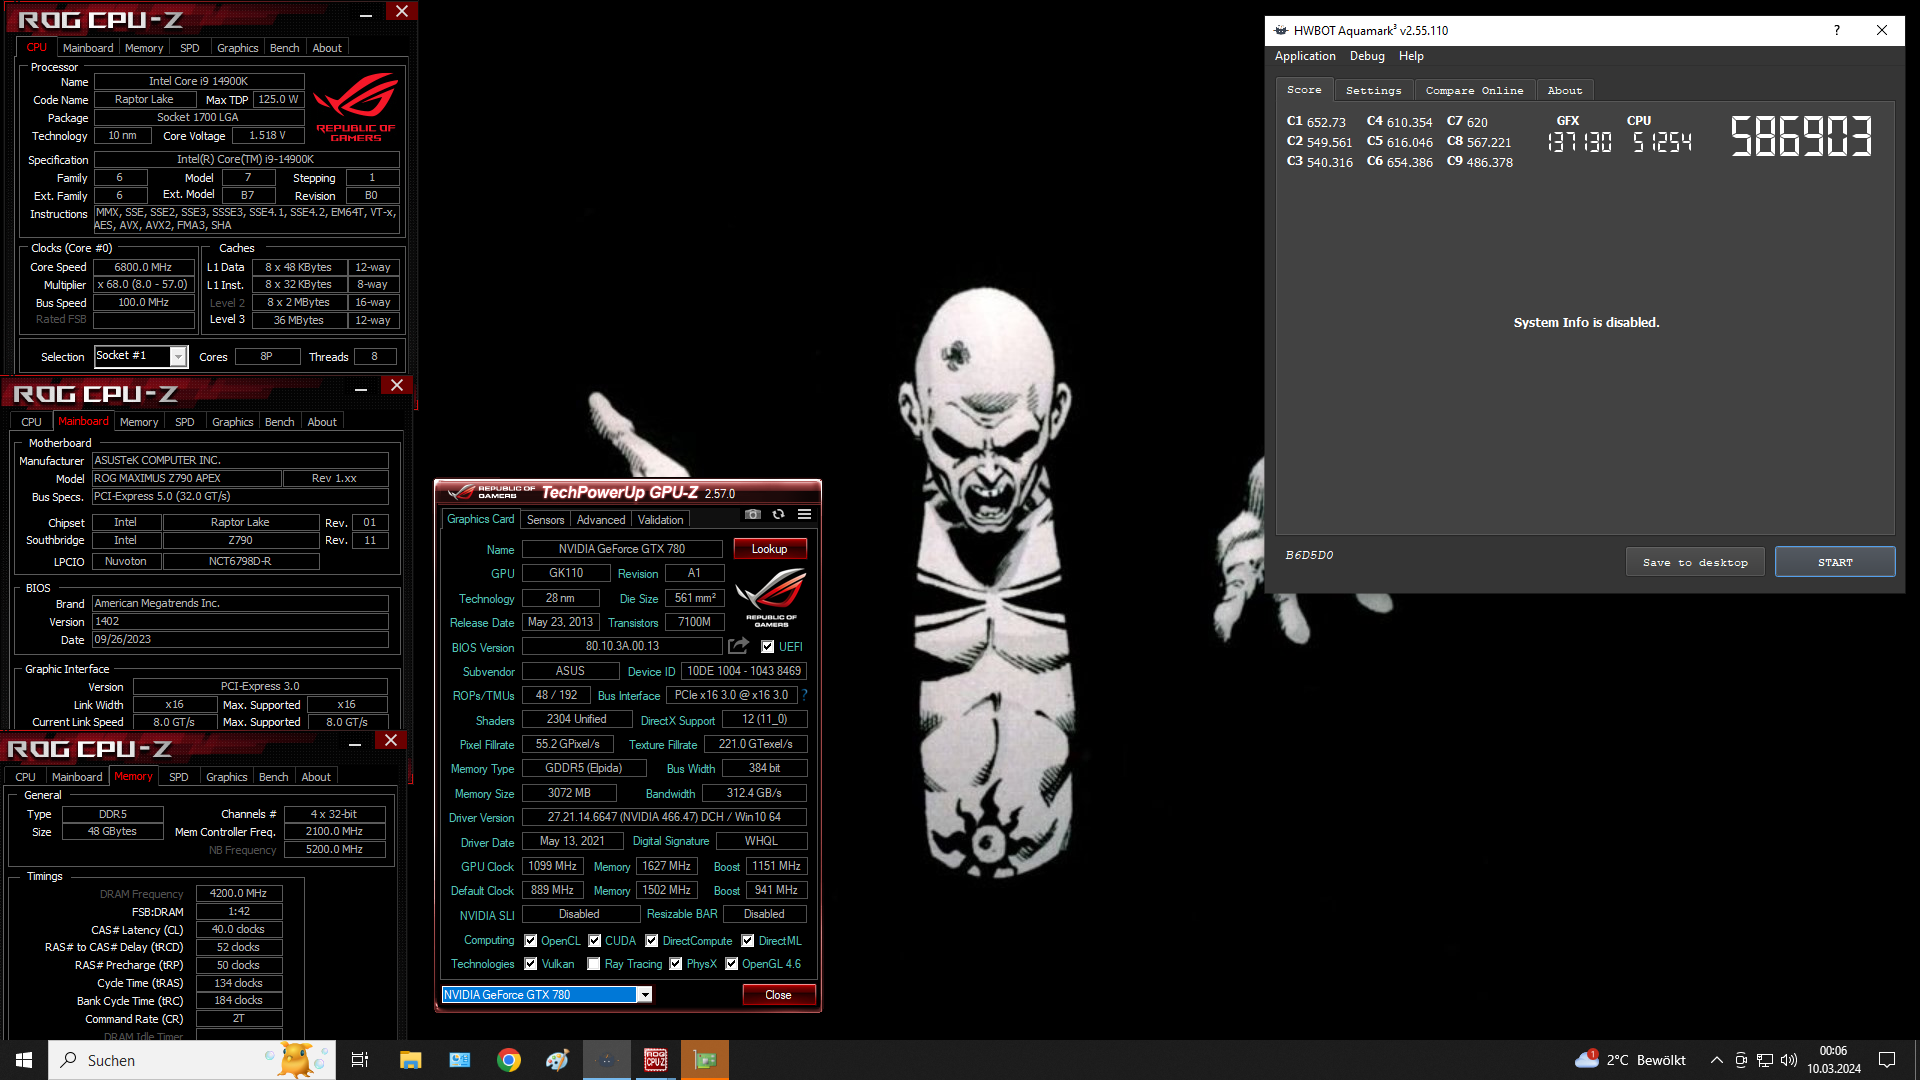Open the notification center icon
1920x1080 pixels.
point(1887,1060)
